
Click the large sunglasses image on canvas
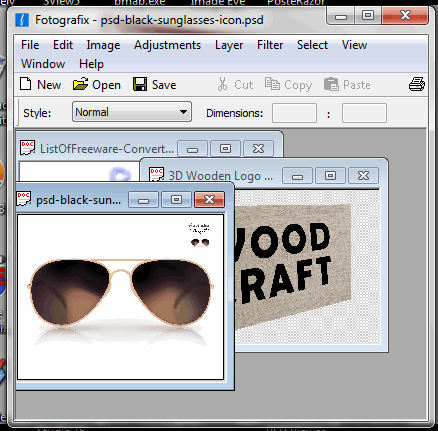pyautogui.click(x=120, y=292)
